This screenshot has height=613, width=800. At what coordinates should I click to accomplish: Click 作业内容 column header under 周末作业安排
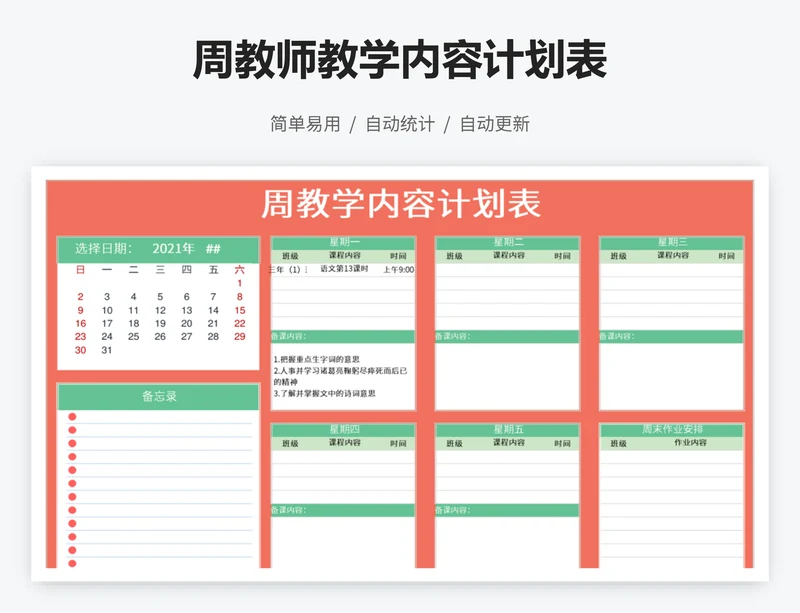pyautogui.click(x=690, y=443)
